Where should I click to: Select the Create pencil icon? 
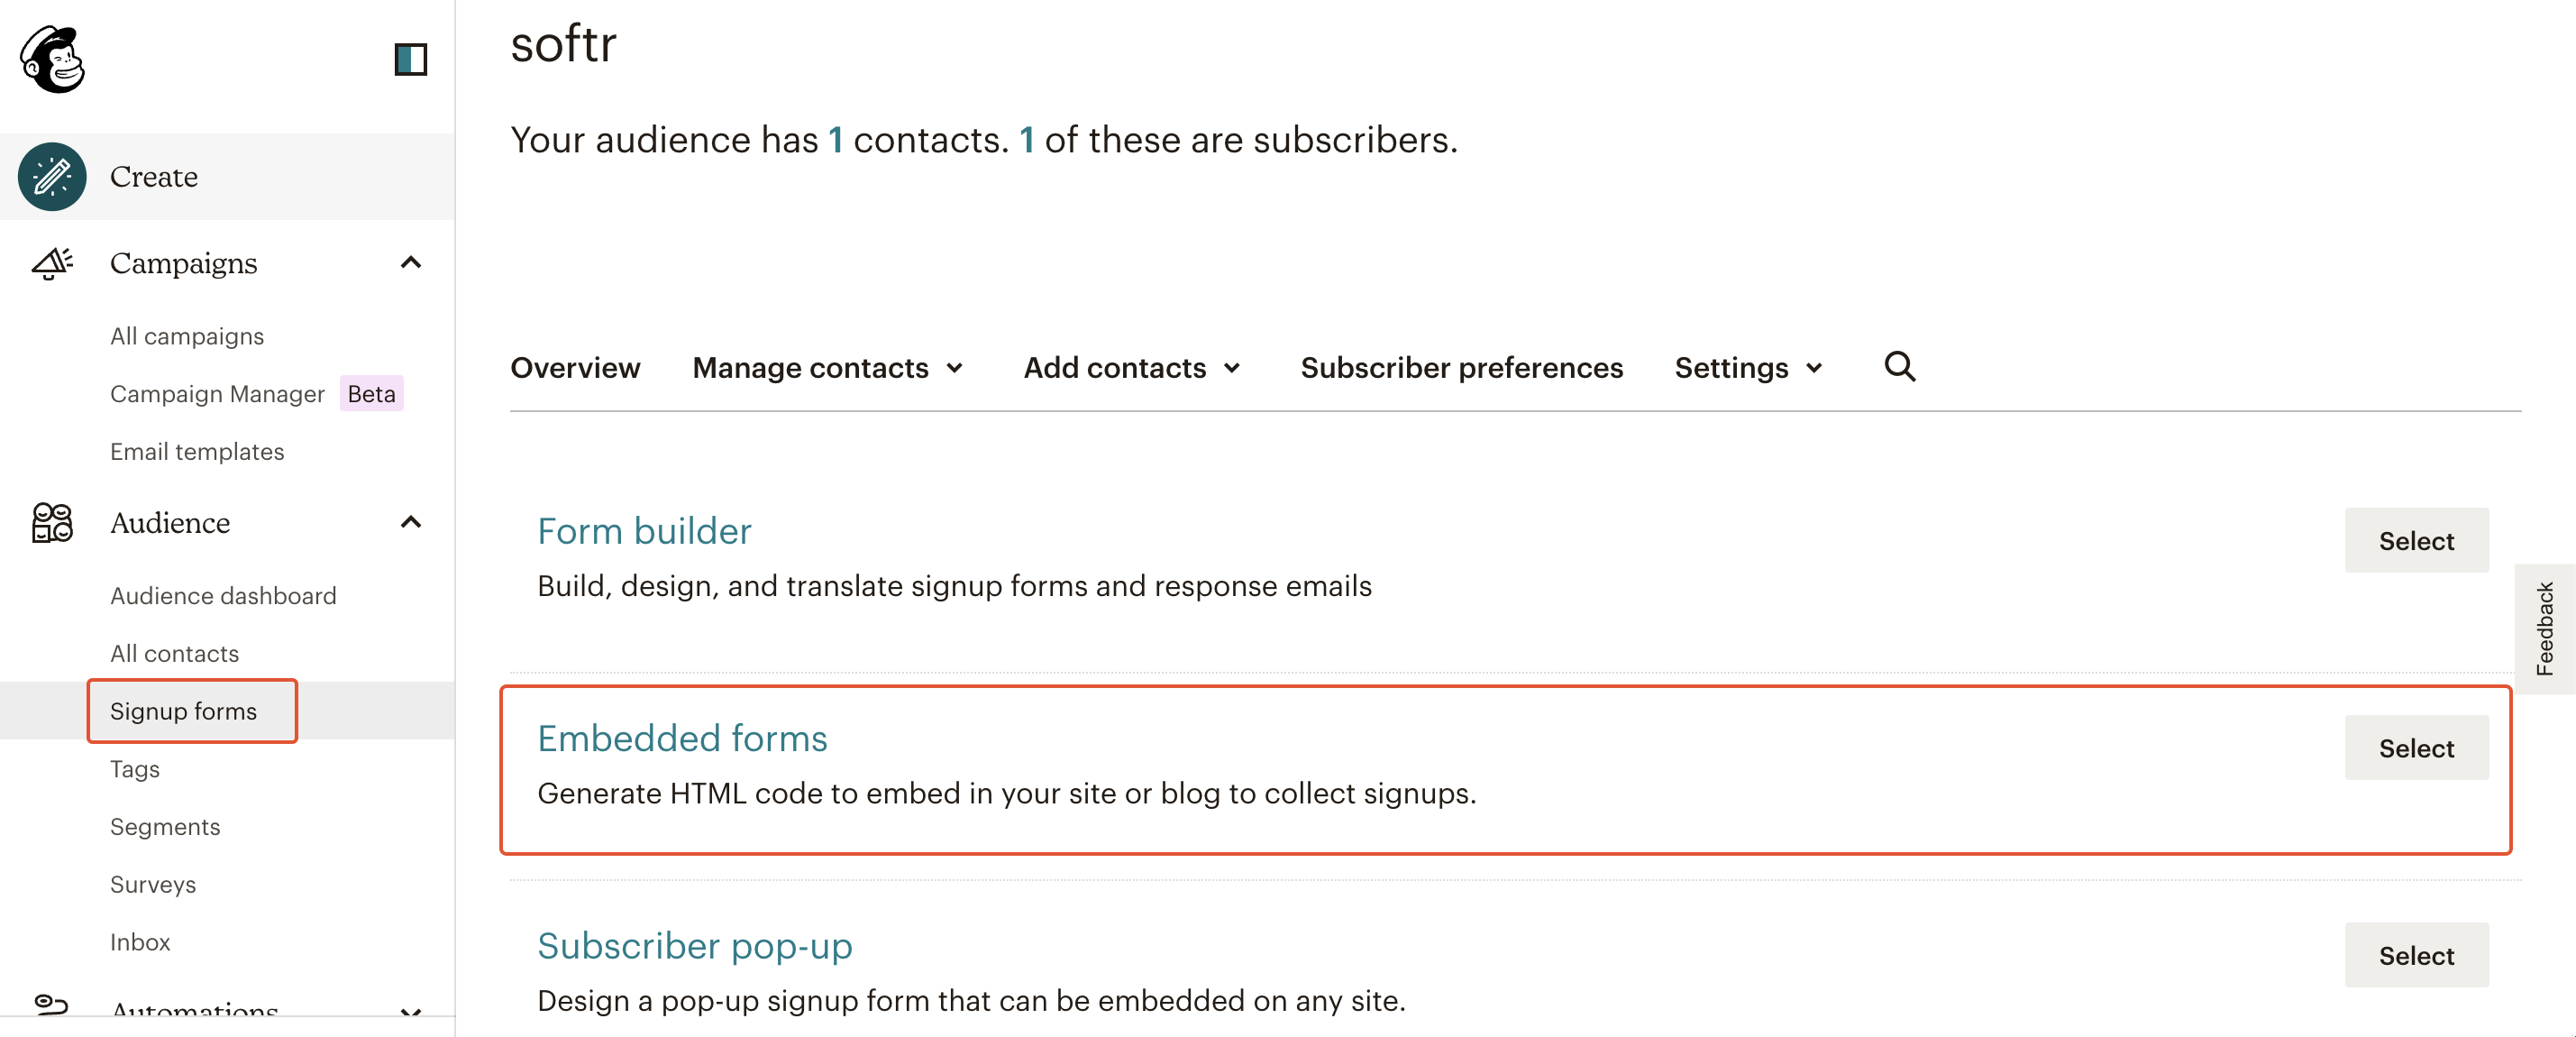click(x=52, y=176)
